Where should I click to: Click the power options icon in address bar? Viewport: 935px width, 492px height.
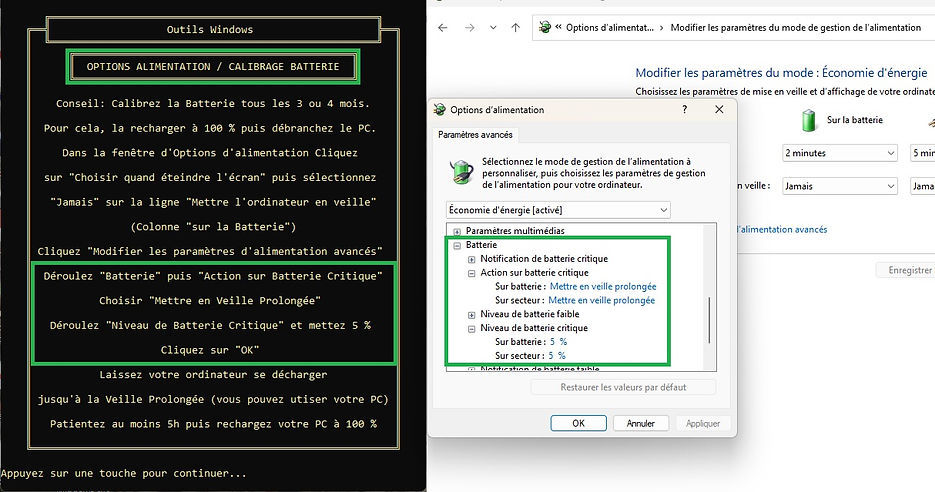[x=544, y=27]
